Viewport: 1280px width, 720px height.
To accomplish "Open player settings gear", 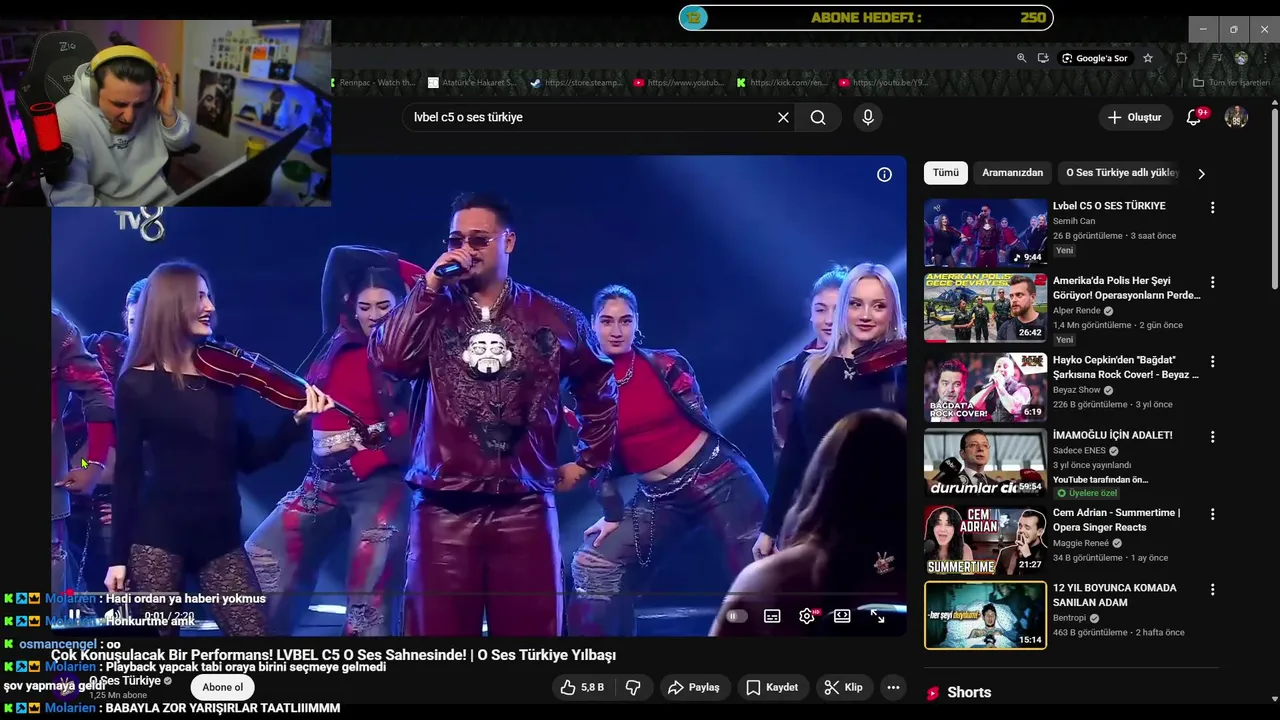I will (x=807, y=616).
